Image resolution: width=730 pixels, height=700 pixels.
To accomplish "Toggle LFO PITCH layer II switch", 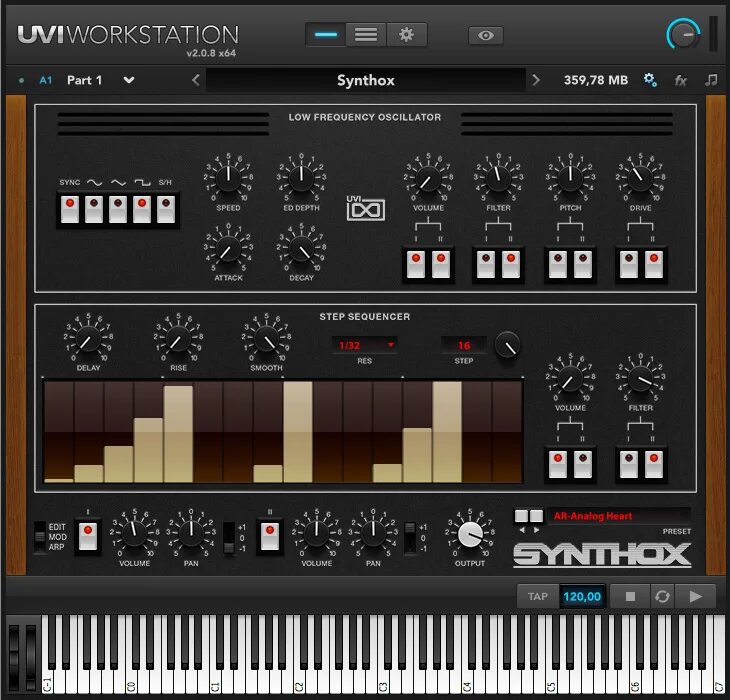I will [x=583, y=265].
